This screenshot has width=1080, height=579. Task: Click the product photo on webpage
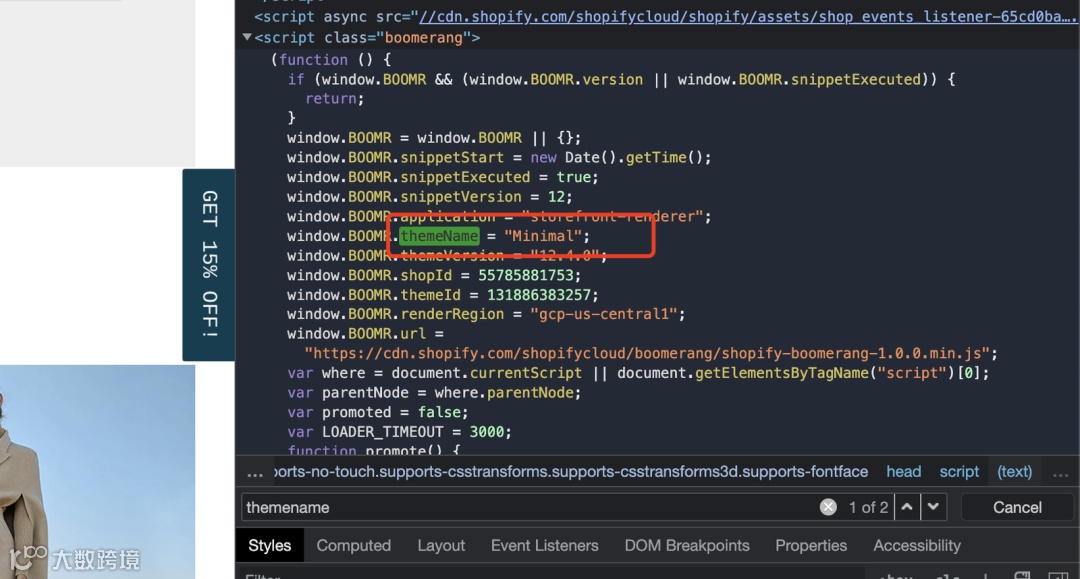[x=97, y=472]
